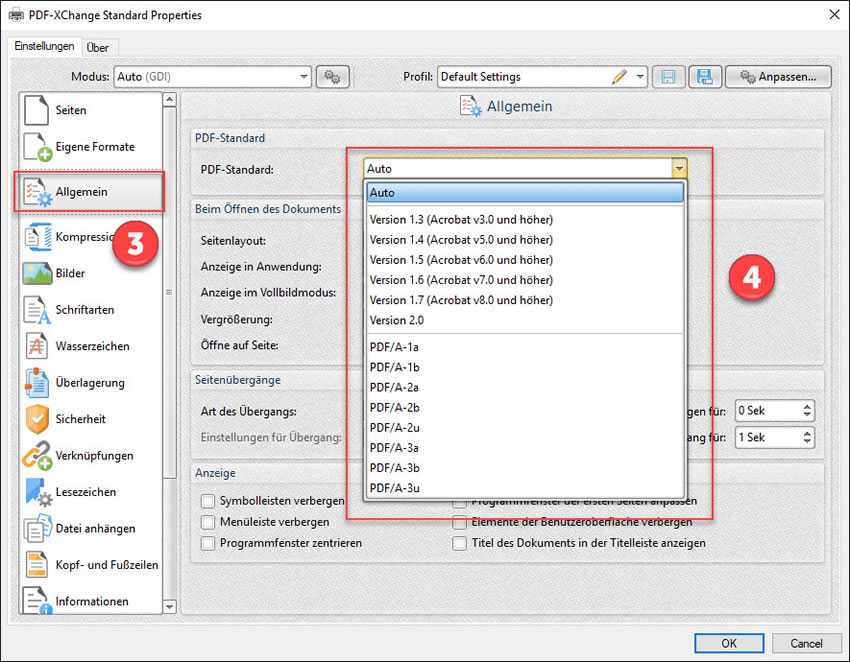The width and height of the screenshot is (850, 662).
Task: Open the Seiten settings category
Action: [91, 110]
